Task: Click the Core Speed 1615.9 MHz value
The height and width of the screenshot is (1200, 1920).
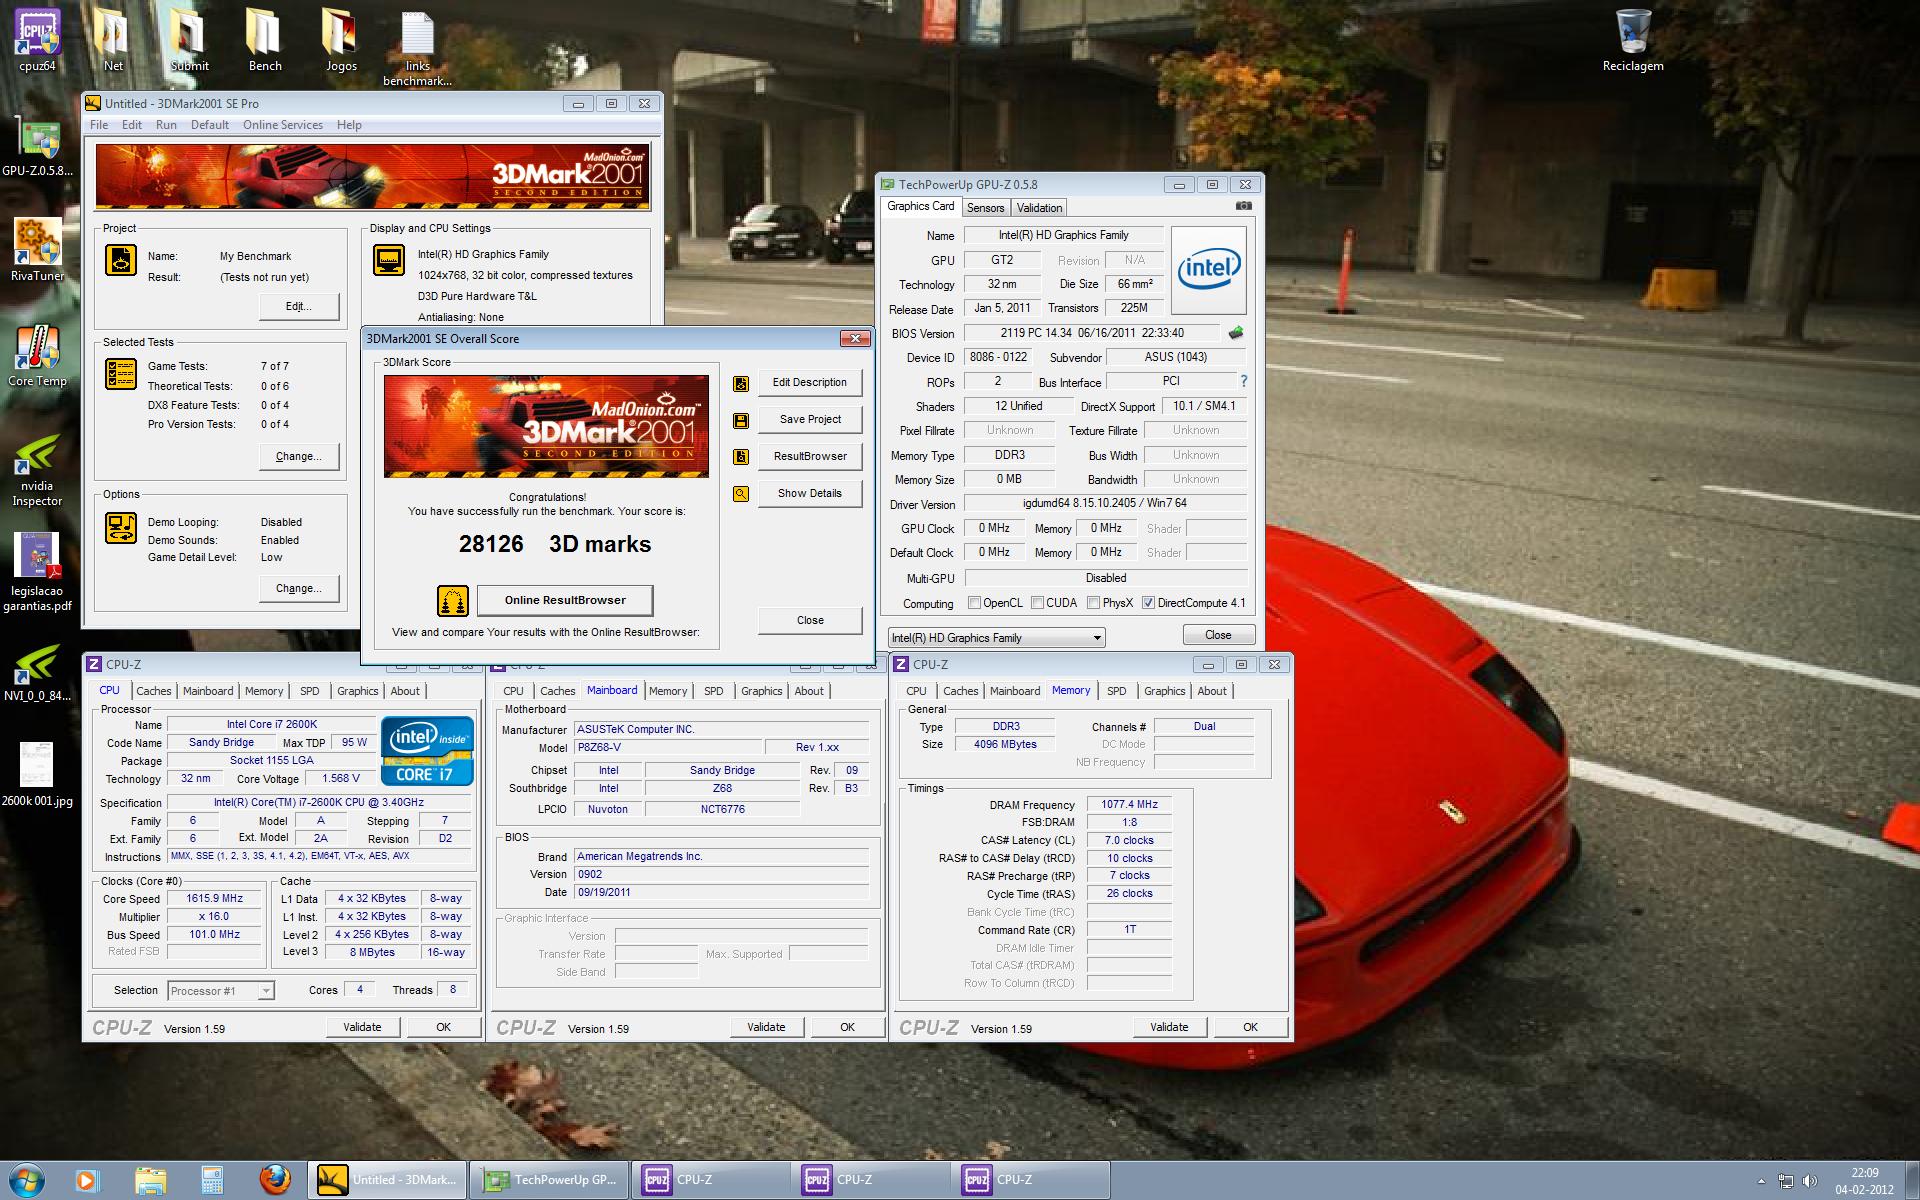Action: (x=214, y=898)
